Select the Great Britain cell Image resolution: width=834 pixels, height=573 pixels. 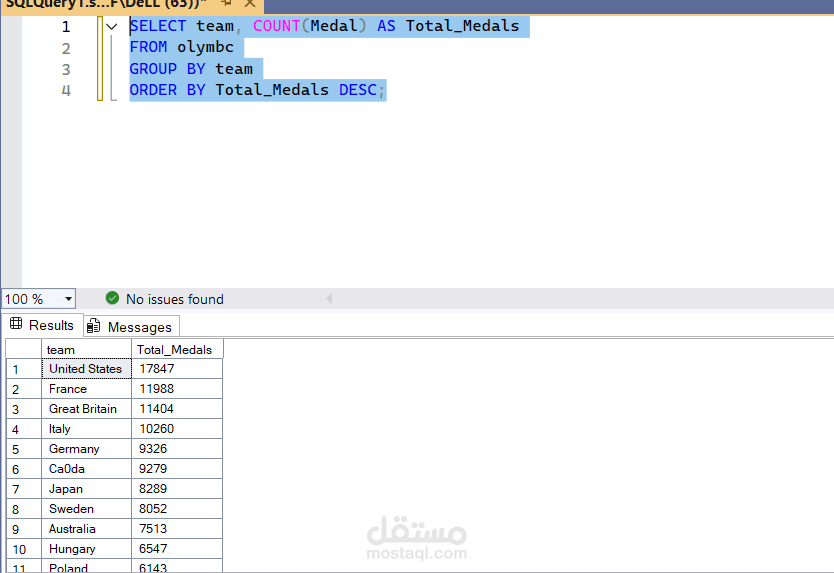pyautogui.click(x=86, y=409)
